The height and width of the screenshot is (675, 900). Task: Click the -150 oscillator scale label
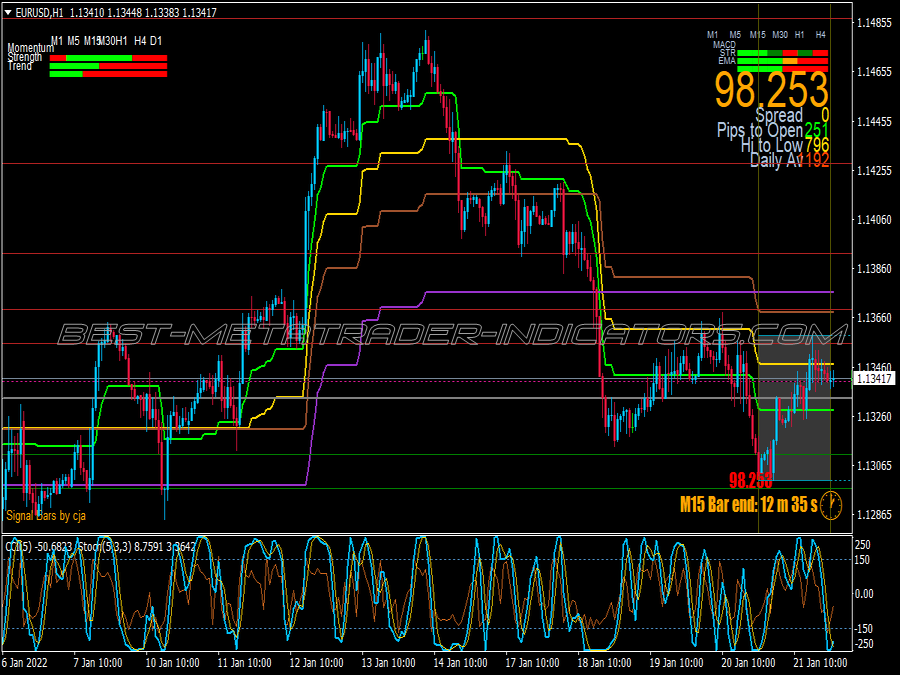coord(863,629)
